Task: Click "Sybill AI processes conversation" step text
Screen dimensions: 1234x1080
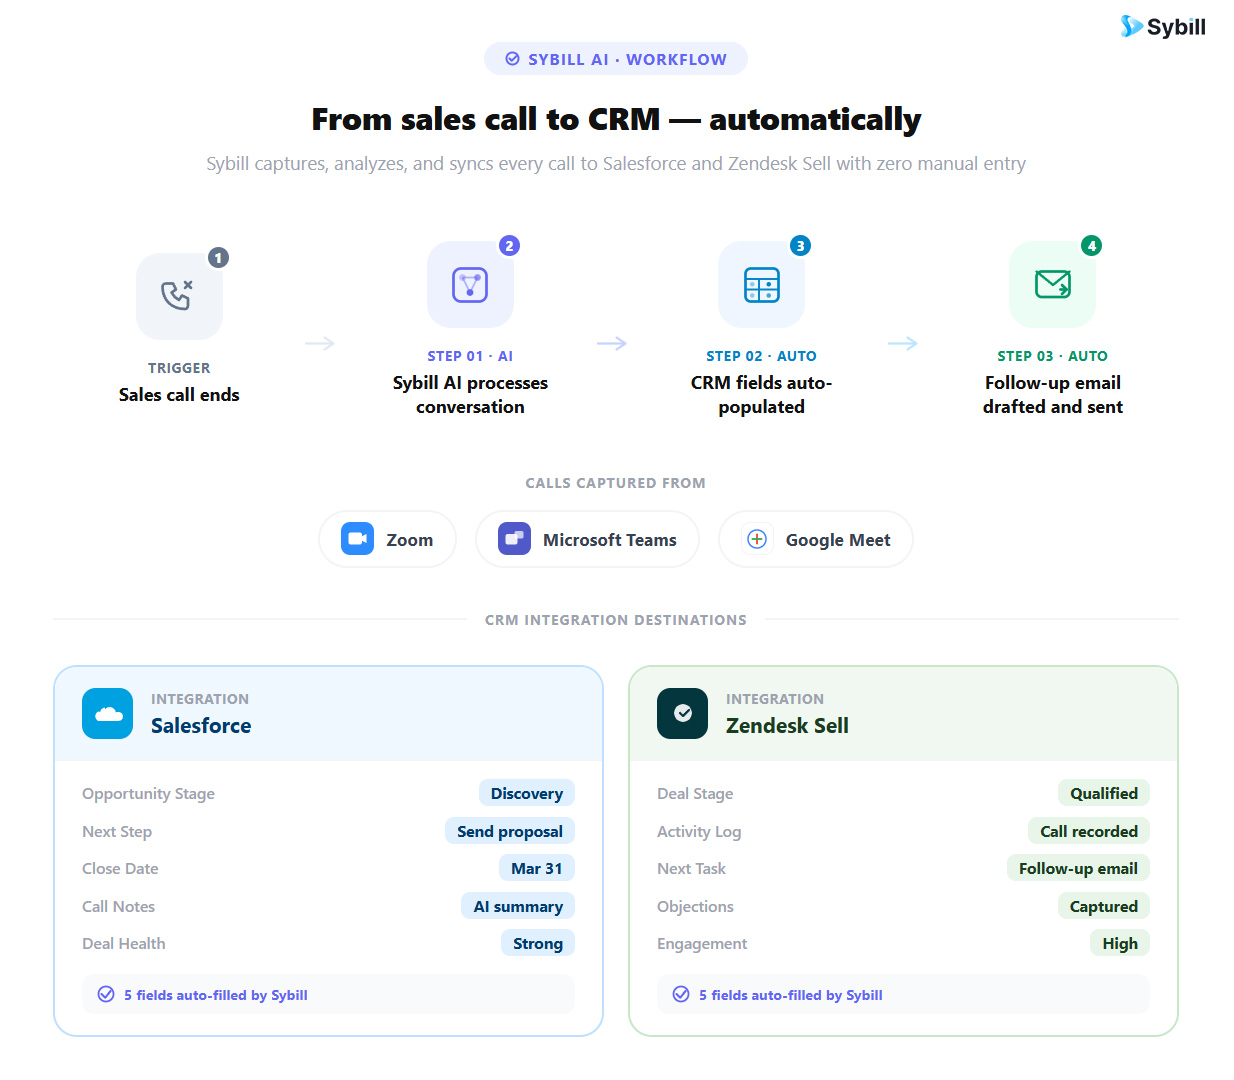Action: click(470, 395)
